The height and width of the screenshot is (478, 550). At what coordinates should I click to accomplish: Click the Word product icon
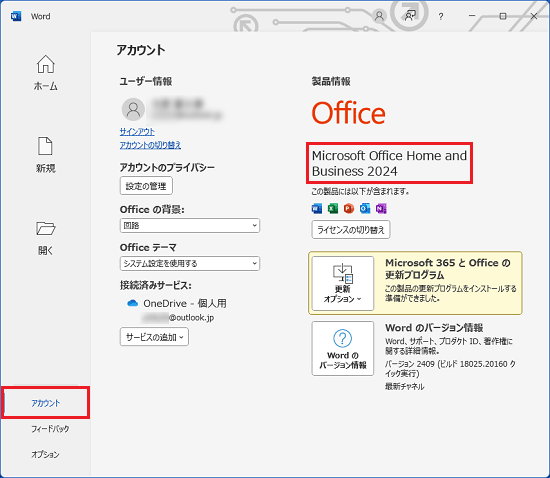317,208
